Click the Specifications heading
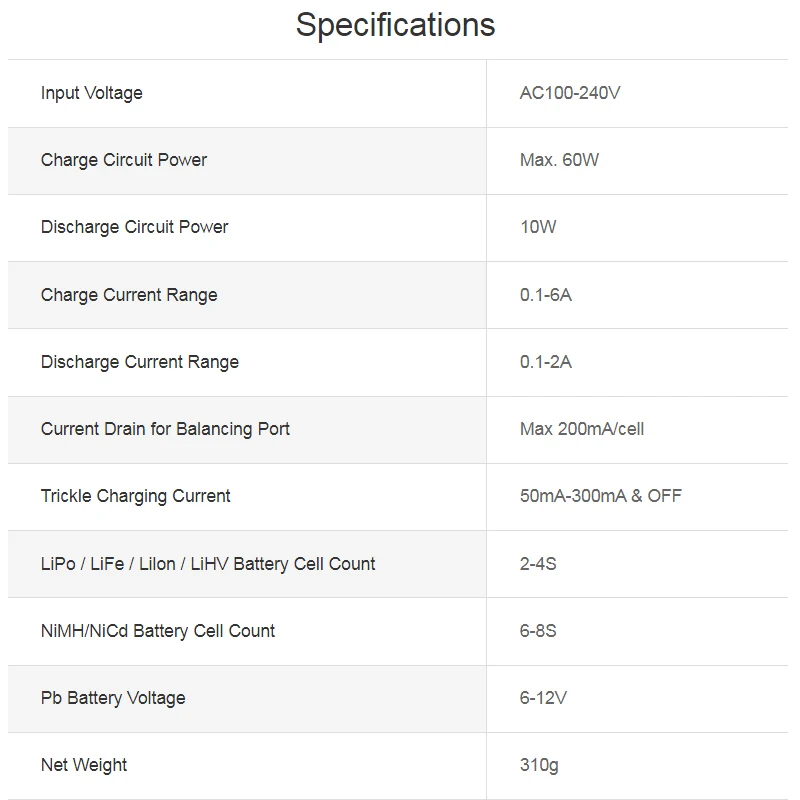The height and width of the screenshot is (800, 800). point(395,25)
